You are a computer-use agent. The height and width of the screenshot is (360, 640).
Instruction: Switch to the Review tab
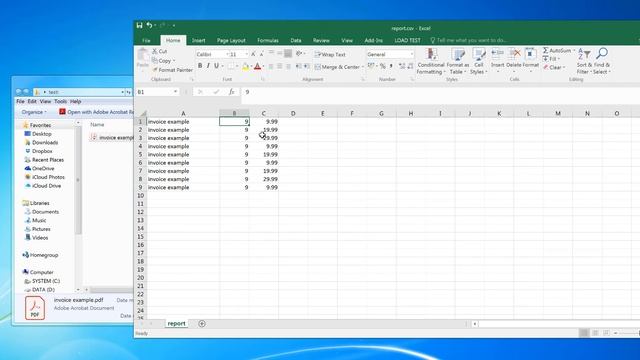click(321, 40)
